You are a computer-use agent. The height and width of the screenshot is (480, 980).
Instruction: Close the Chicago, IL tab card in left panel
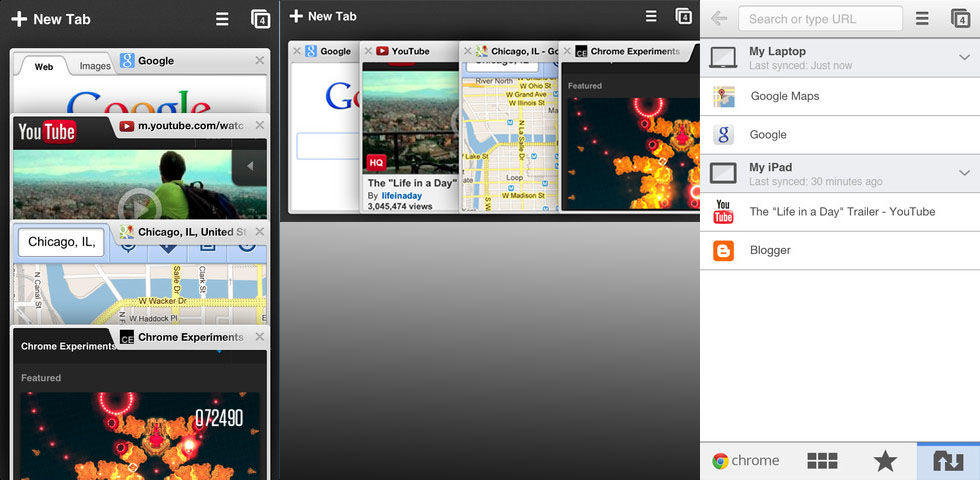click(x=259, y=232)
